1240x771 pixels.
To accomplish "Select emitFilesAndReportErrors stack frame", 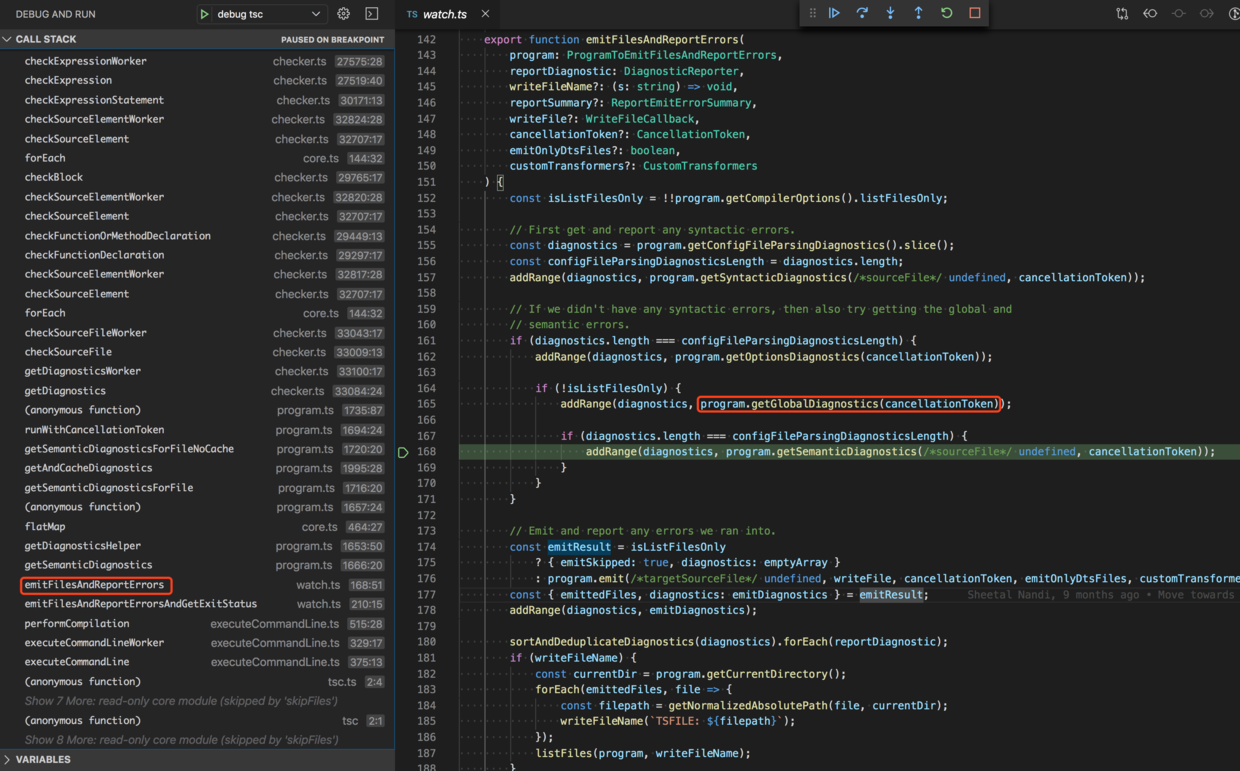I will coord(94,585).
